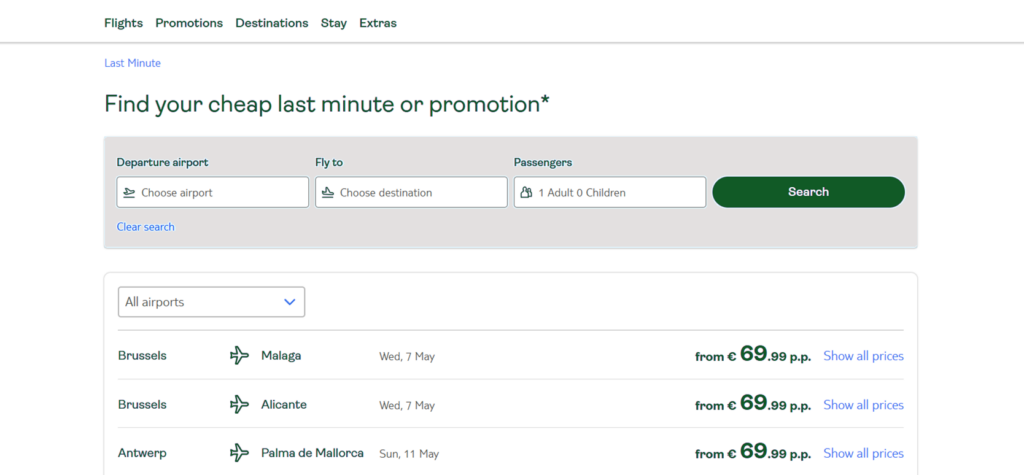1024x475 pixels.
Task: Click the Clear search link
Action: point(145,227)
